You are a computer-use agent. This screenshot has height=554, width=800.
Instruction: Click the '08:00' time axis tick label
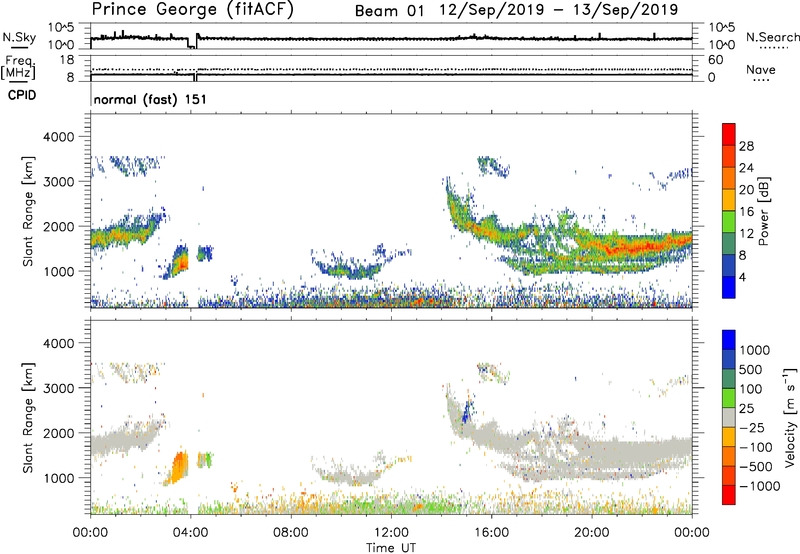(x=291, y=533)
